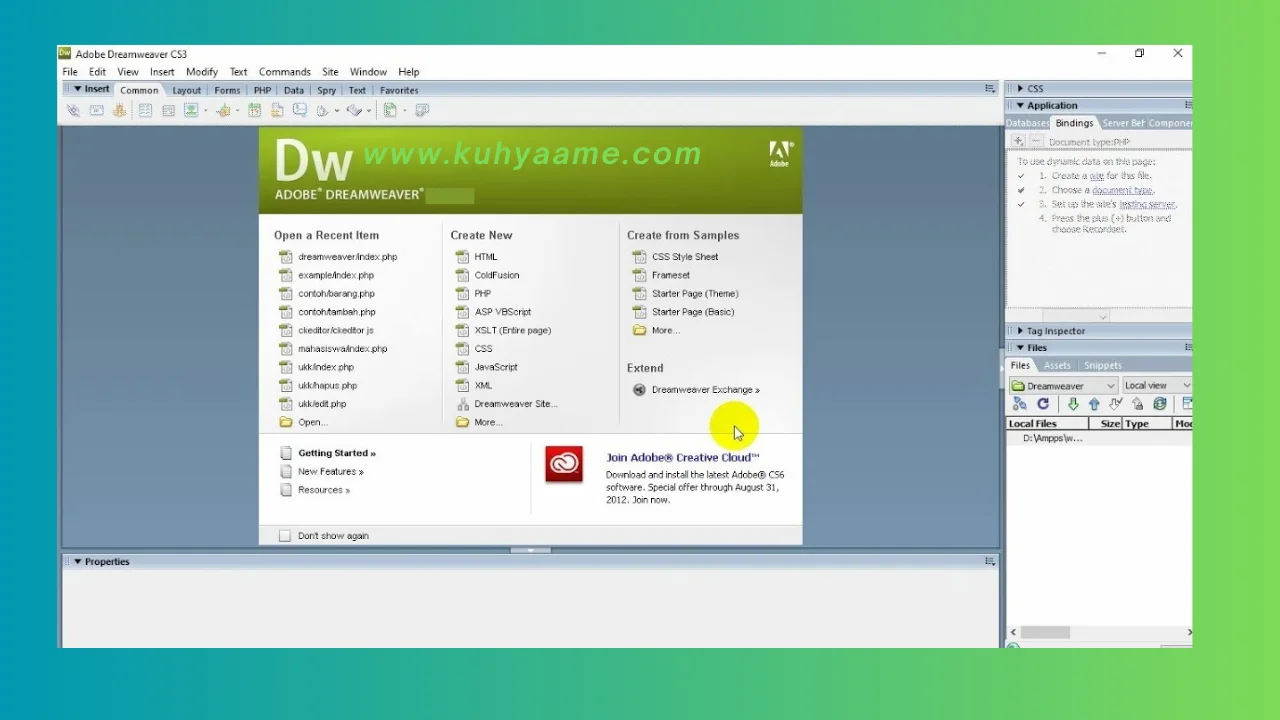Click Connect to remote host icon in Files
The height and width of the screenshot is (720, 1280).
(1020, 404)
